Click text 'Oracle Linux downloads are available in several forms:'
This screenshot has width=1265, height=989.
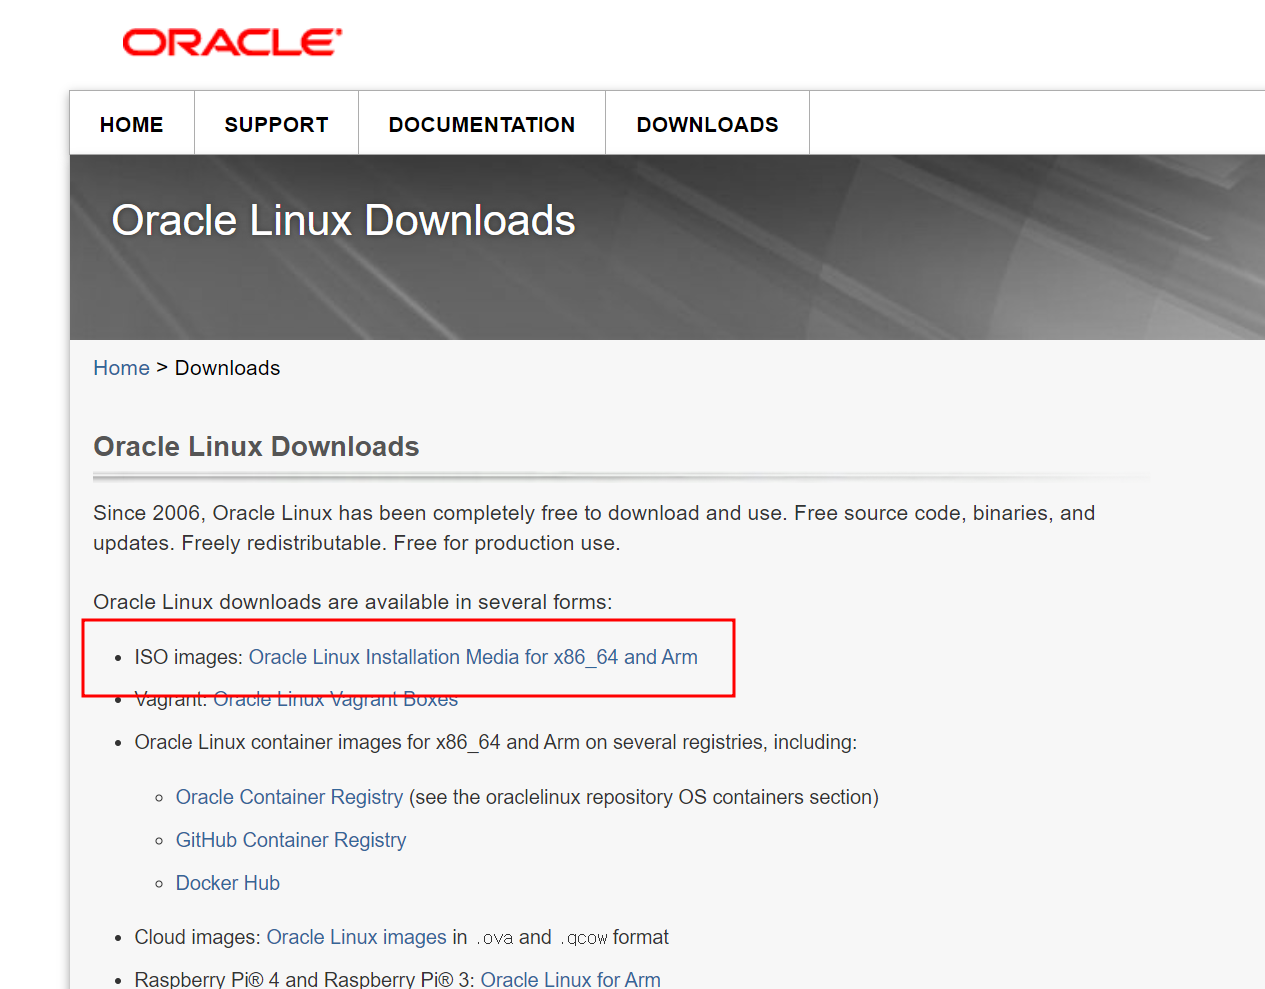coord(352,602)
